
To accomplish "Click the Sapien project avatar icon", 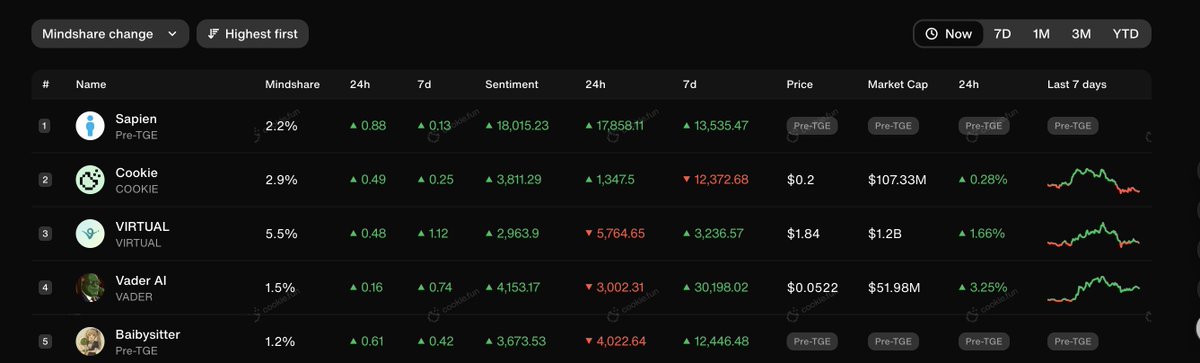I will (x=90, y=126).
